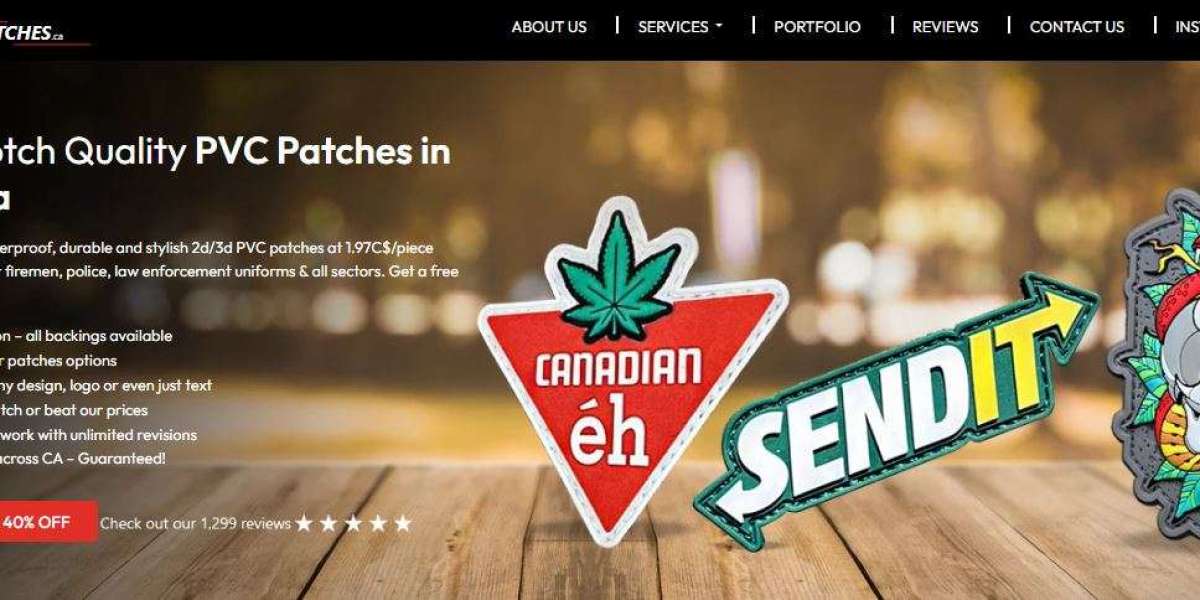Open the 1,299 reviews link
1200x600 pixels.
[195, 523]
